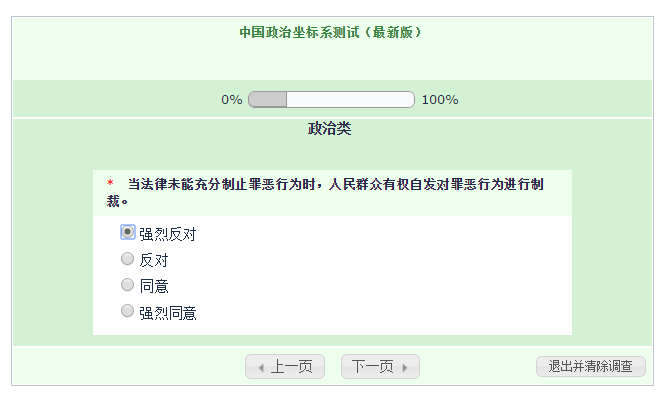The width and height of the screenshot is (666, 406).
Task: Click the 强烈同意 option label text
Action: [x=168, y=313]
